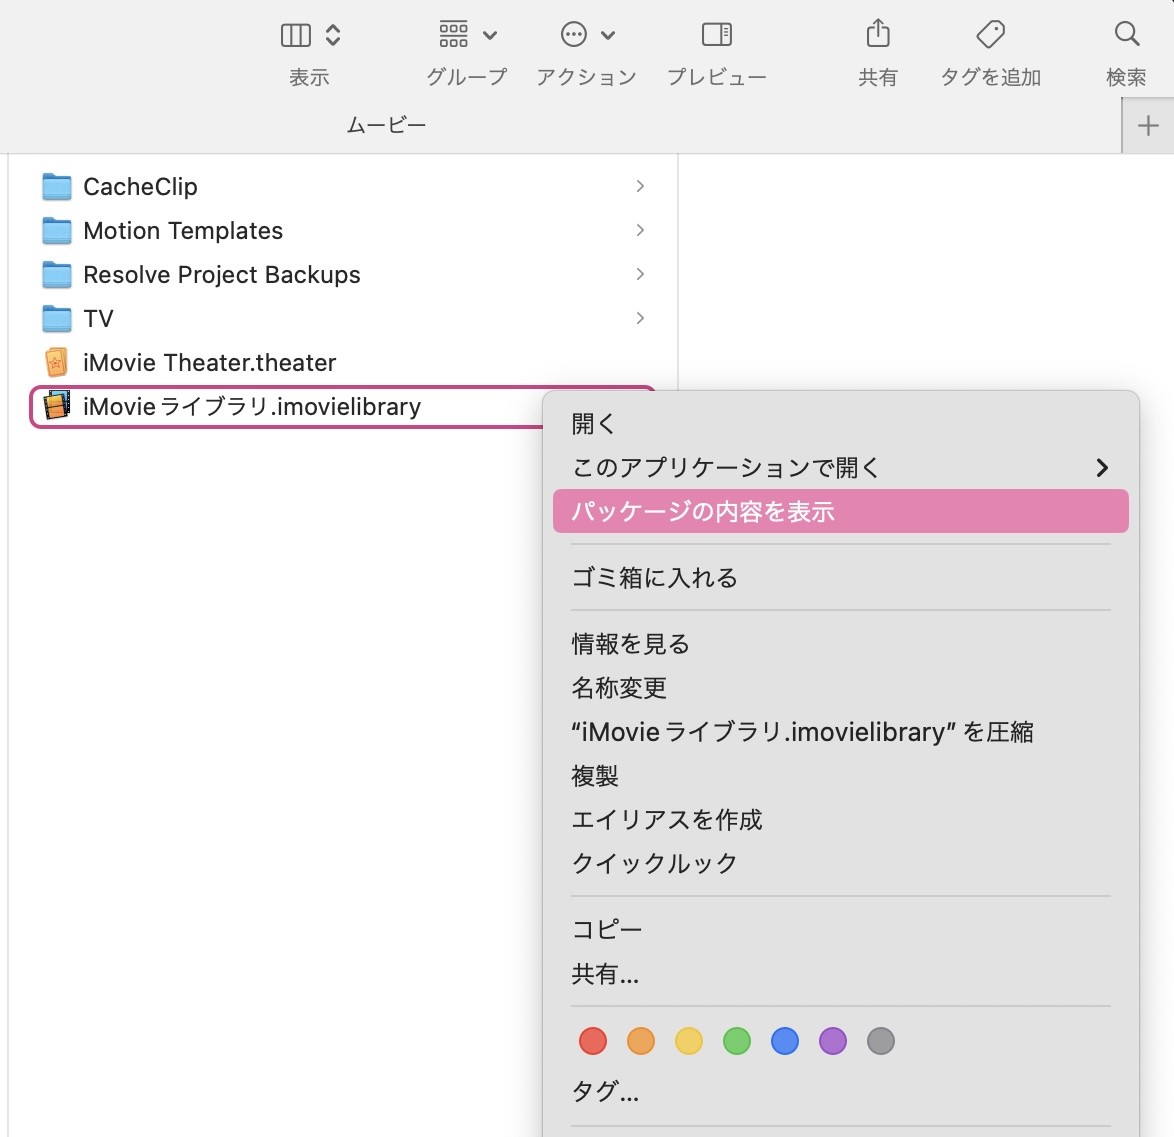Choose クイックルック menu item

840,863
